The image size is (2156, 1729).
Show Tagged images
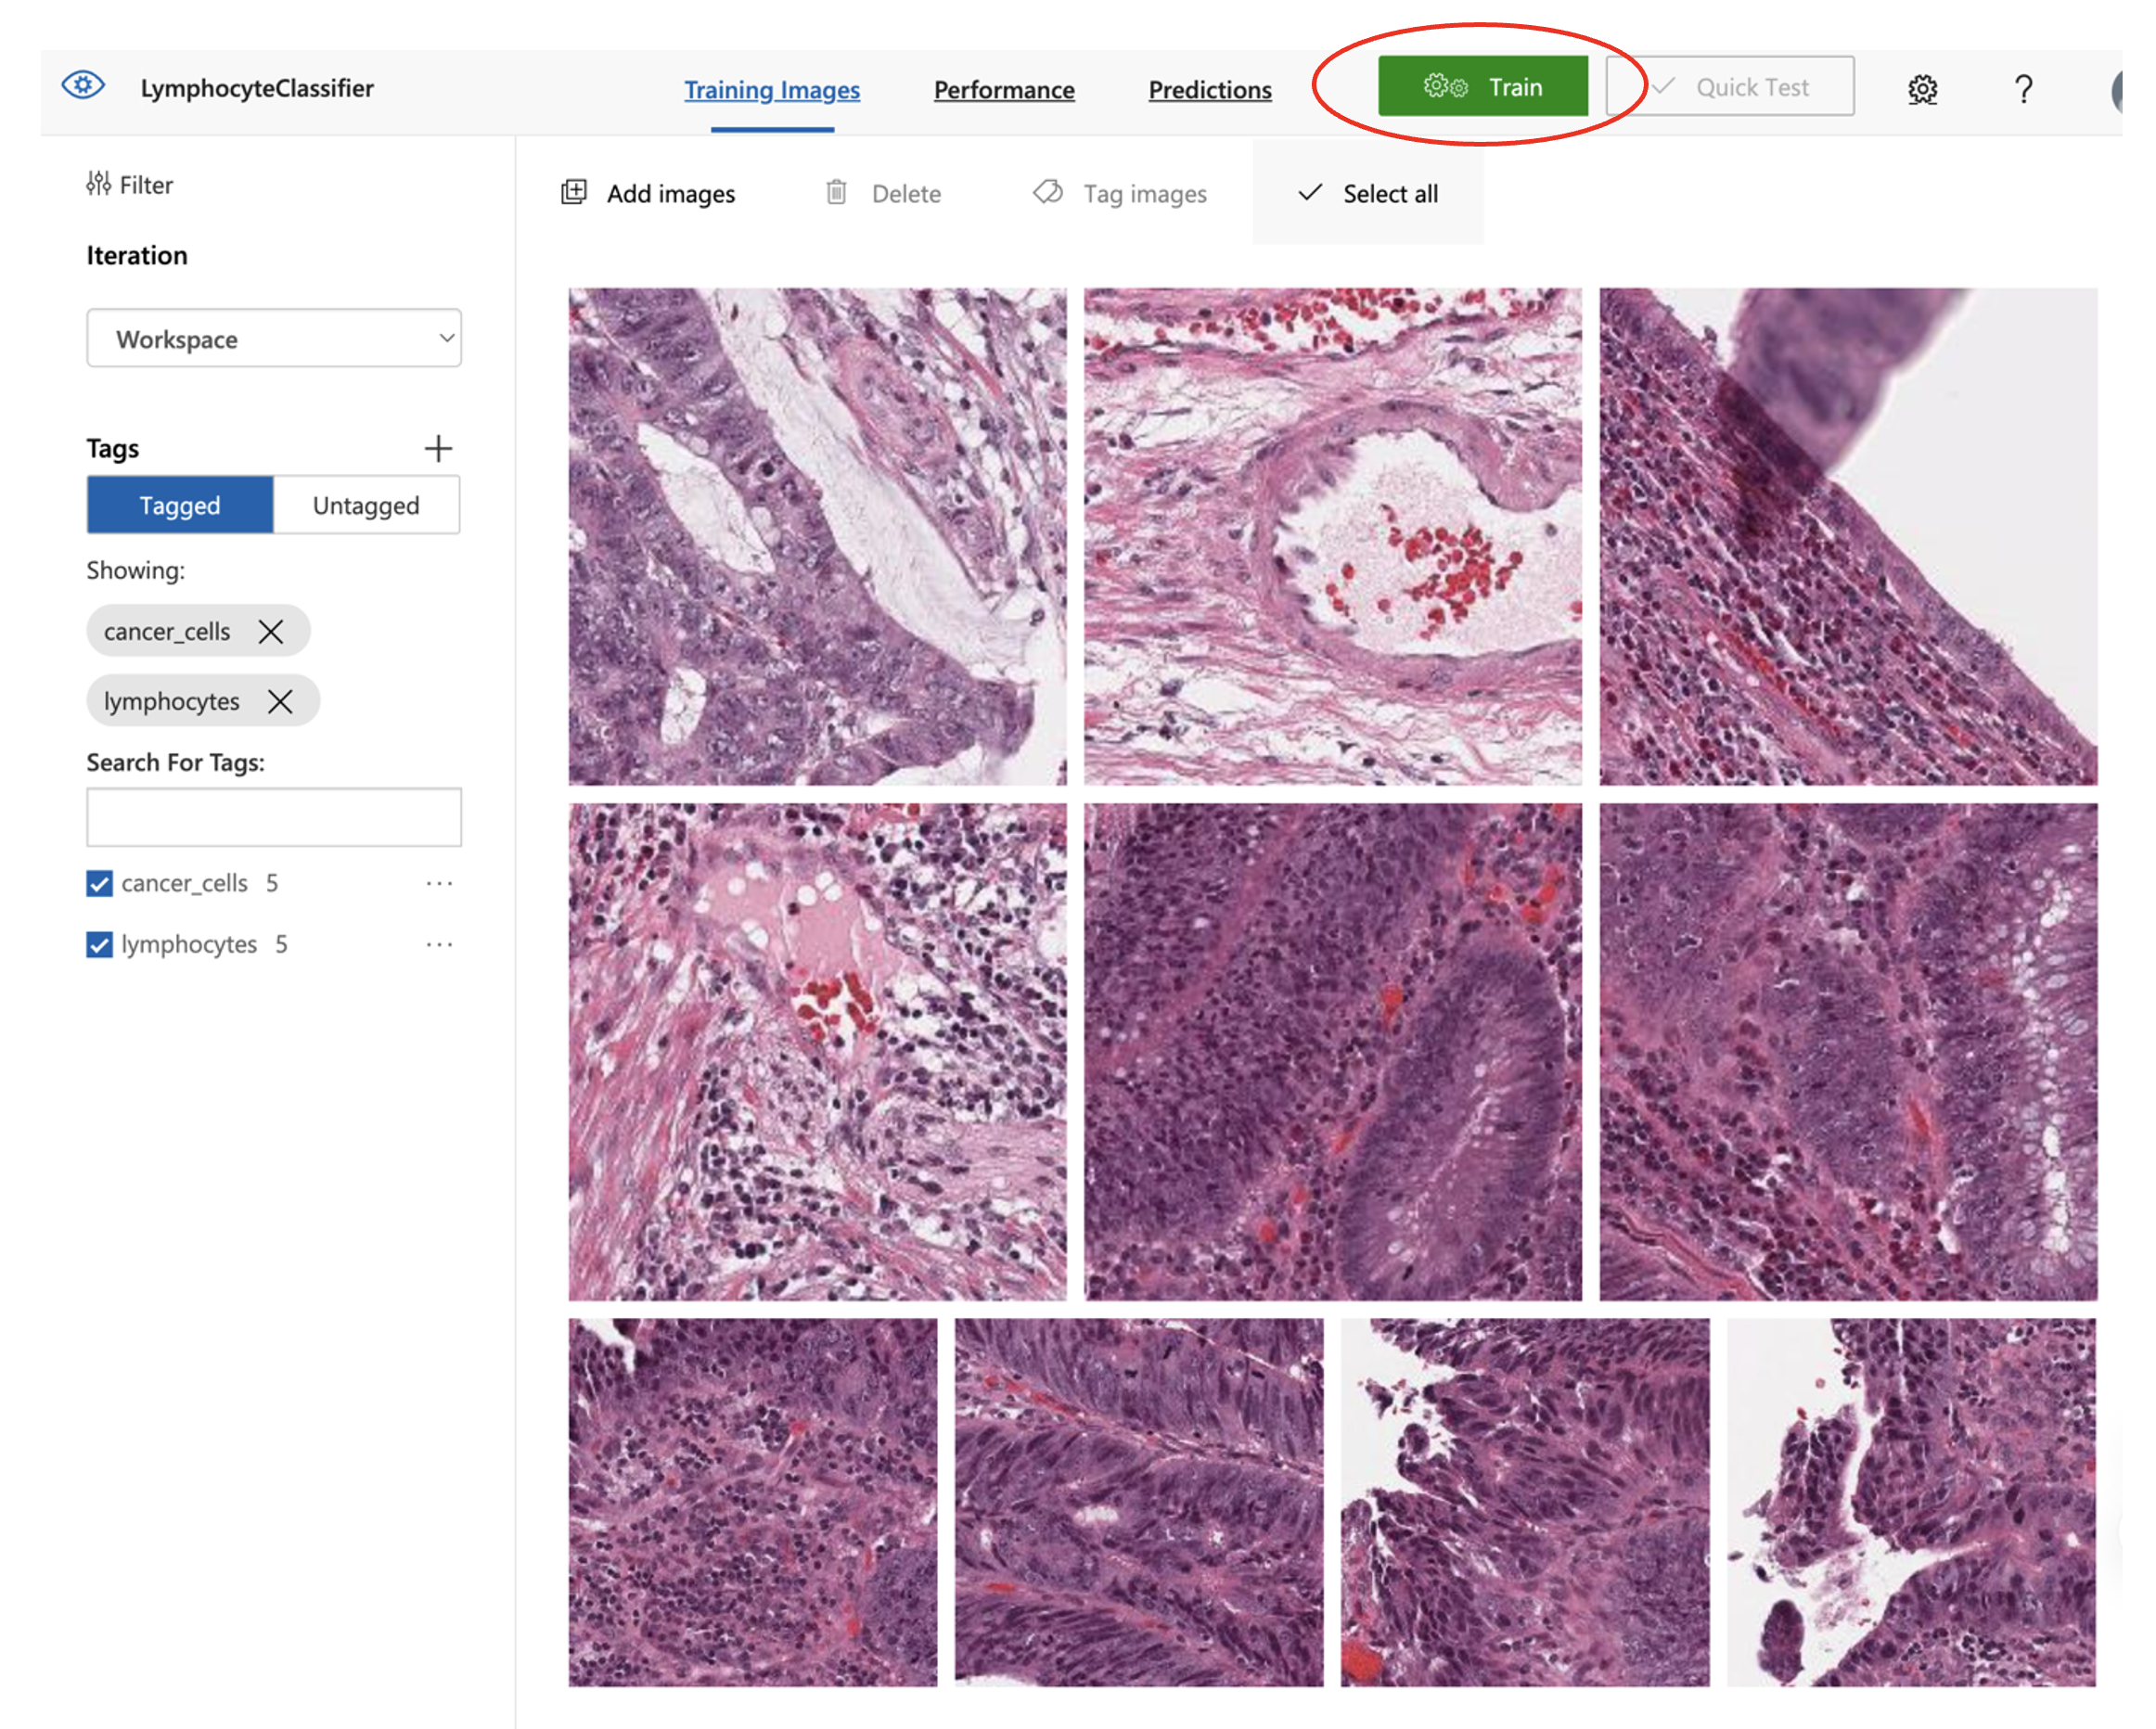click(180, 505)
